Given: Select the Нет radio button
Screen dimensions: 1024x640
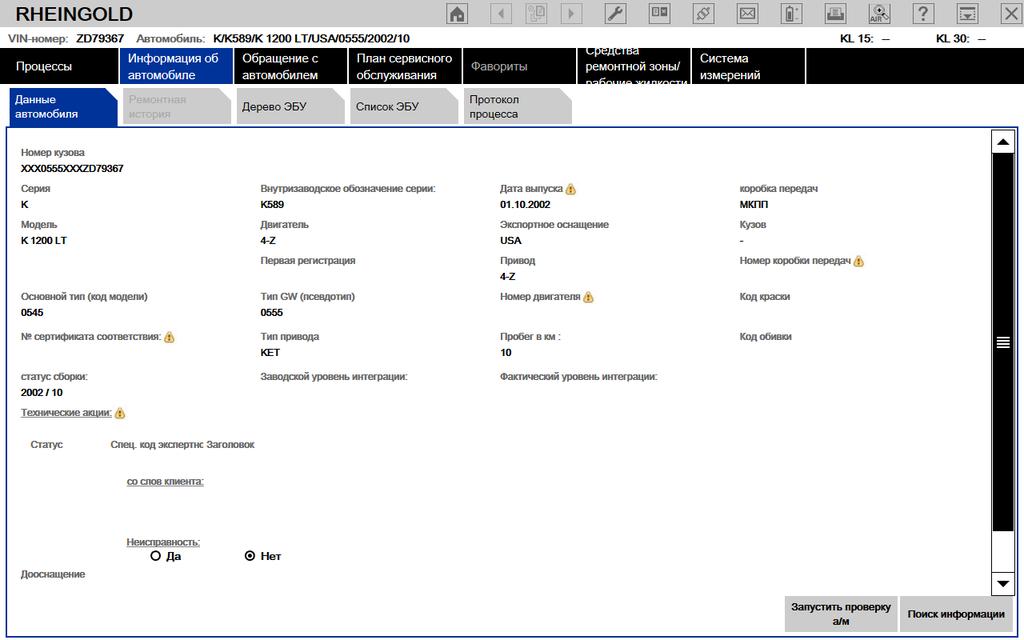Looking at the screenshot, I should 250,556.
